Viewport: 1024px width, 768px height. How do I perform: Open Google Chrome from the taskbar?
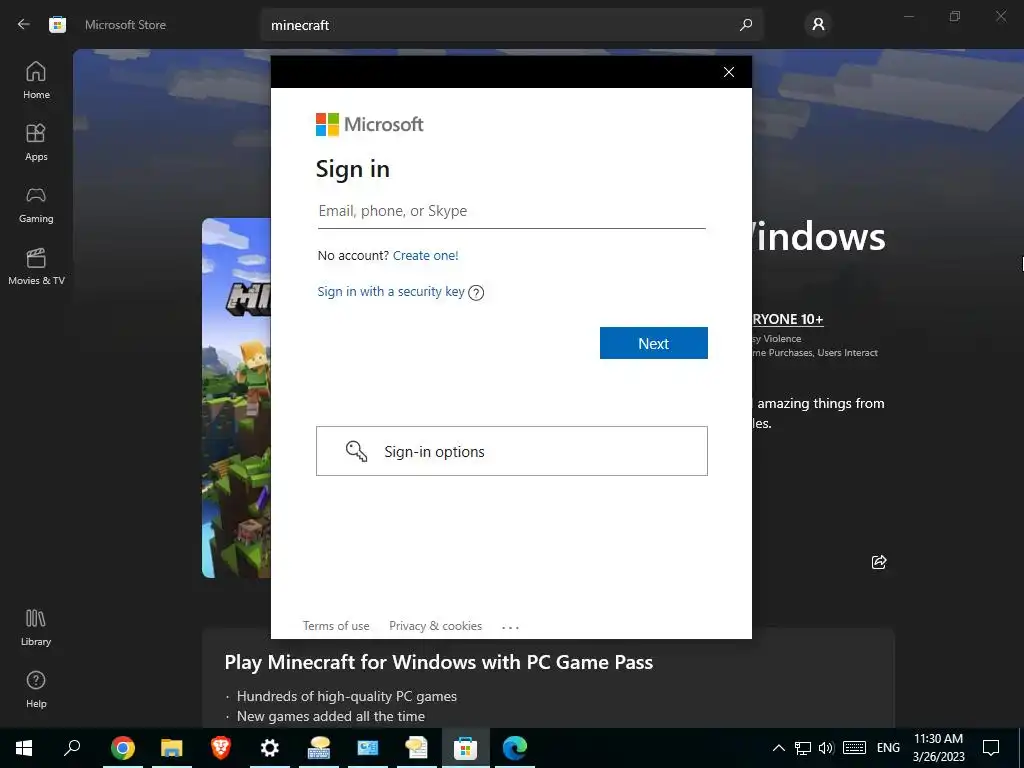(x=122, y=748)
